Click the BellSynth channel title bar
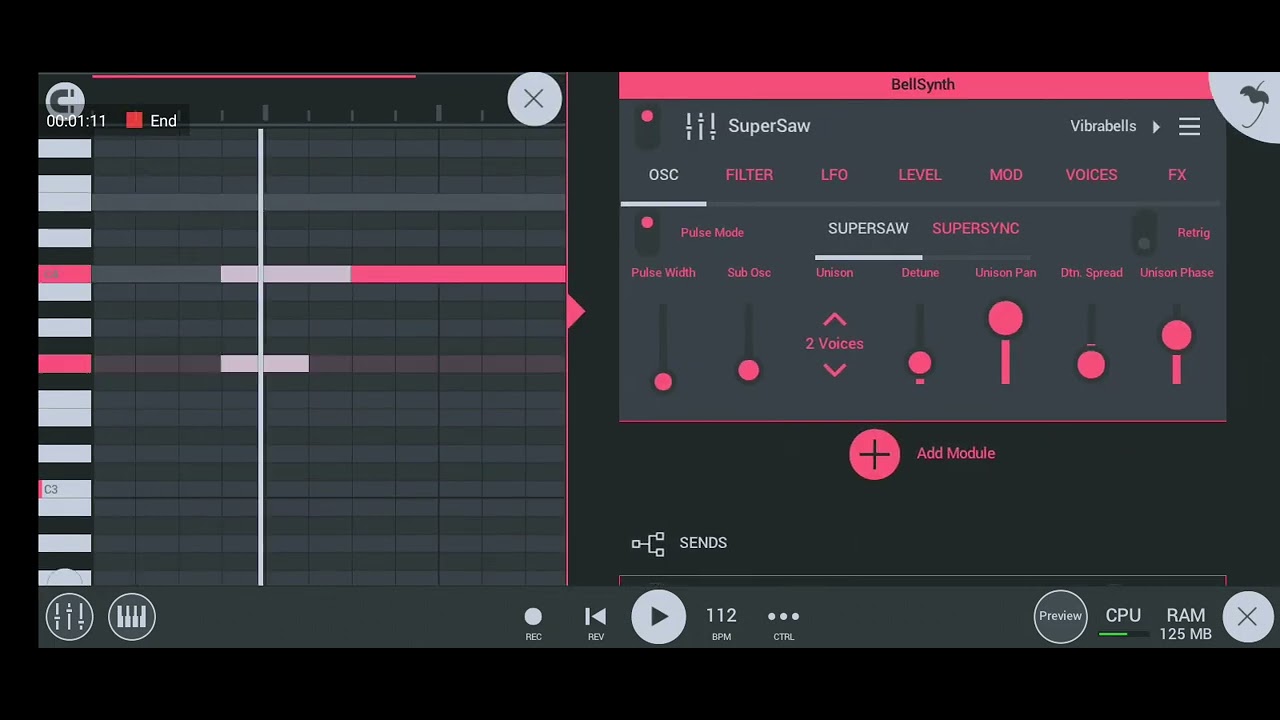This screenshot has height=720, width=1280. click(922, 85)
